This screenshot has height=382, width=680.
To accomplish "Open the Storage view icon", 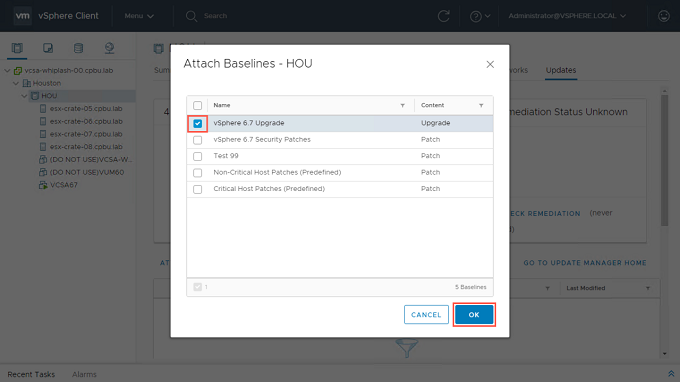I will tap(78, 48).
